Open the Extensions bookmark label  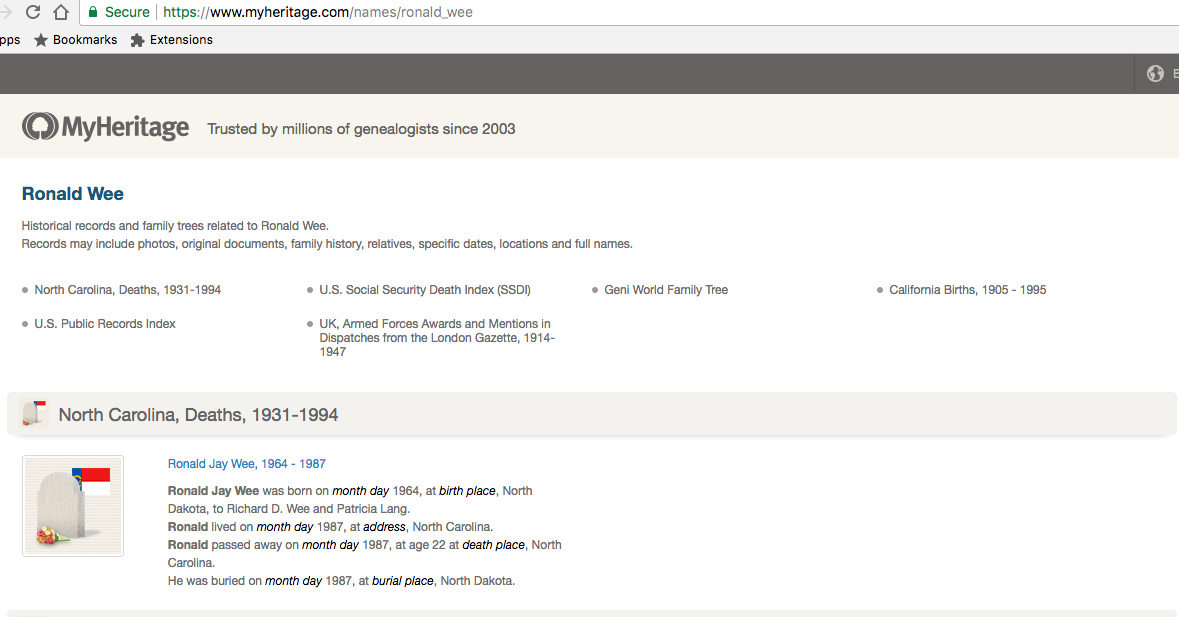181,40
